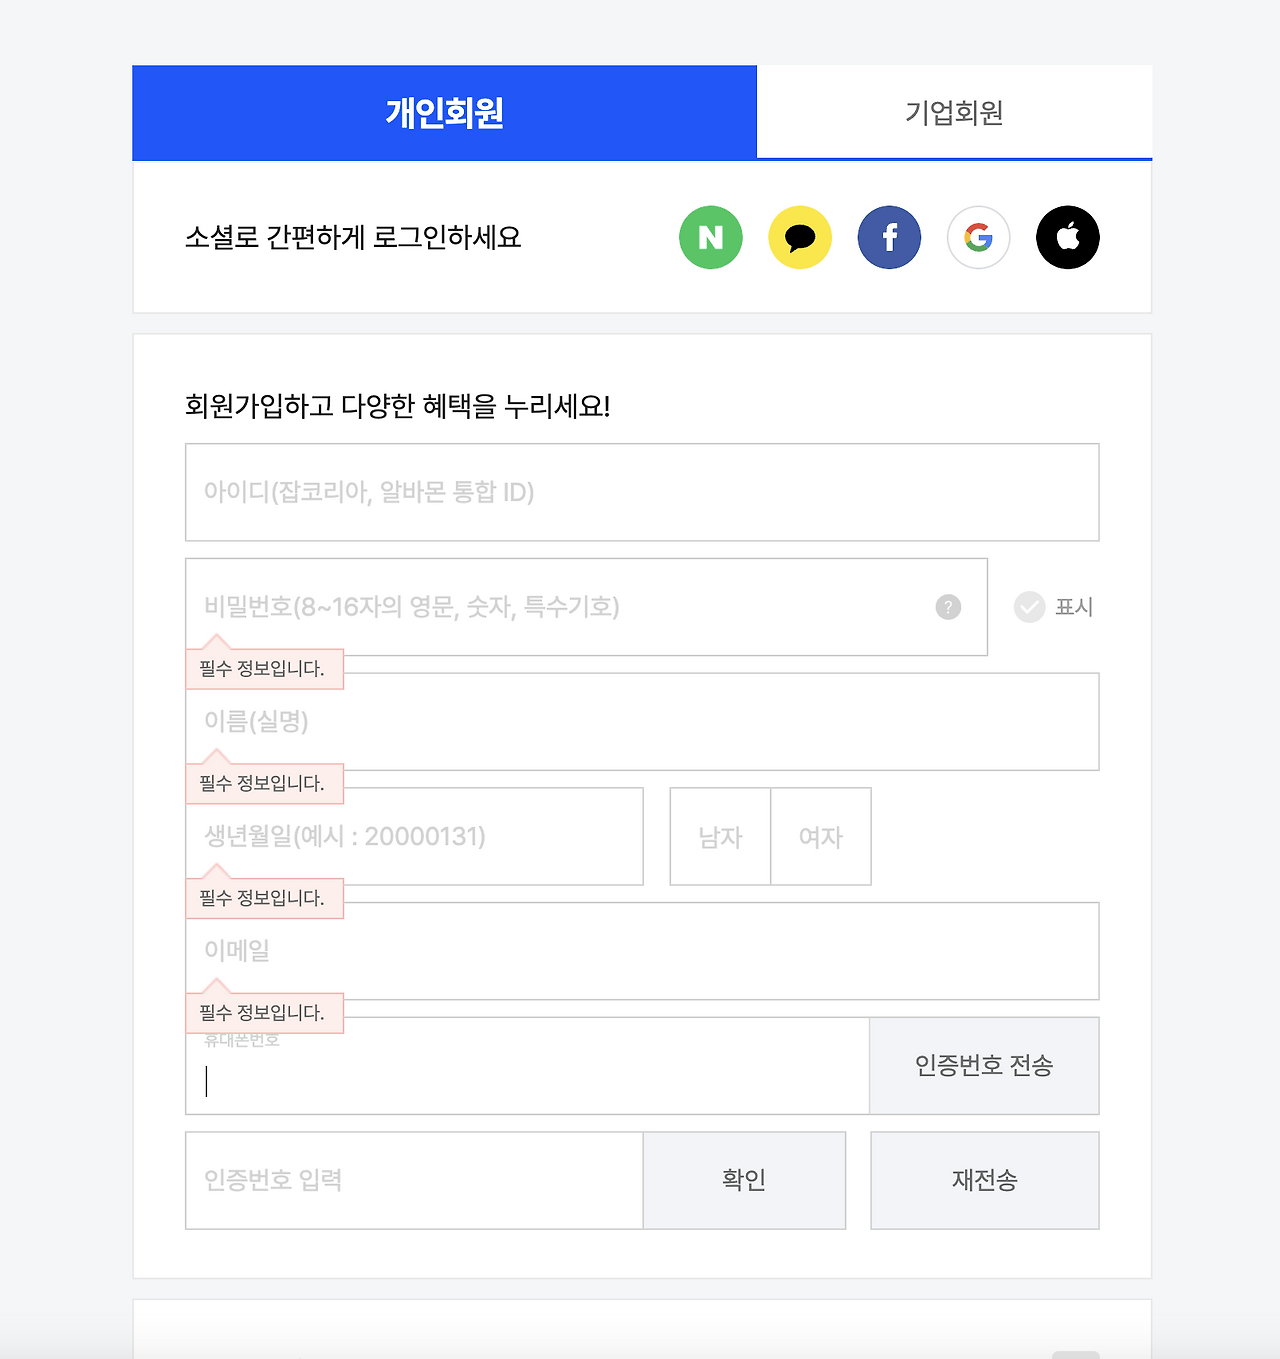The image size is (1280, 1359).
Task: Select 남자 gender option
Action: pos(720,837)
